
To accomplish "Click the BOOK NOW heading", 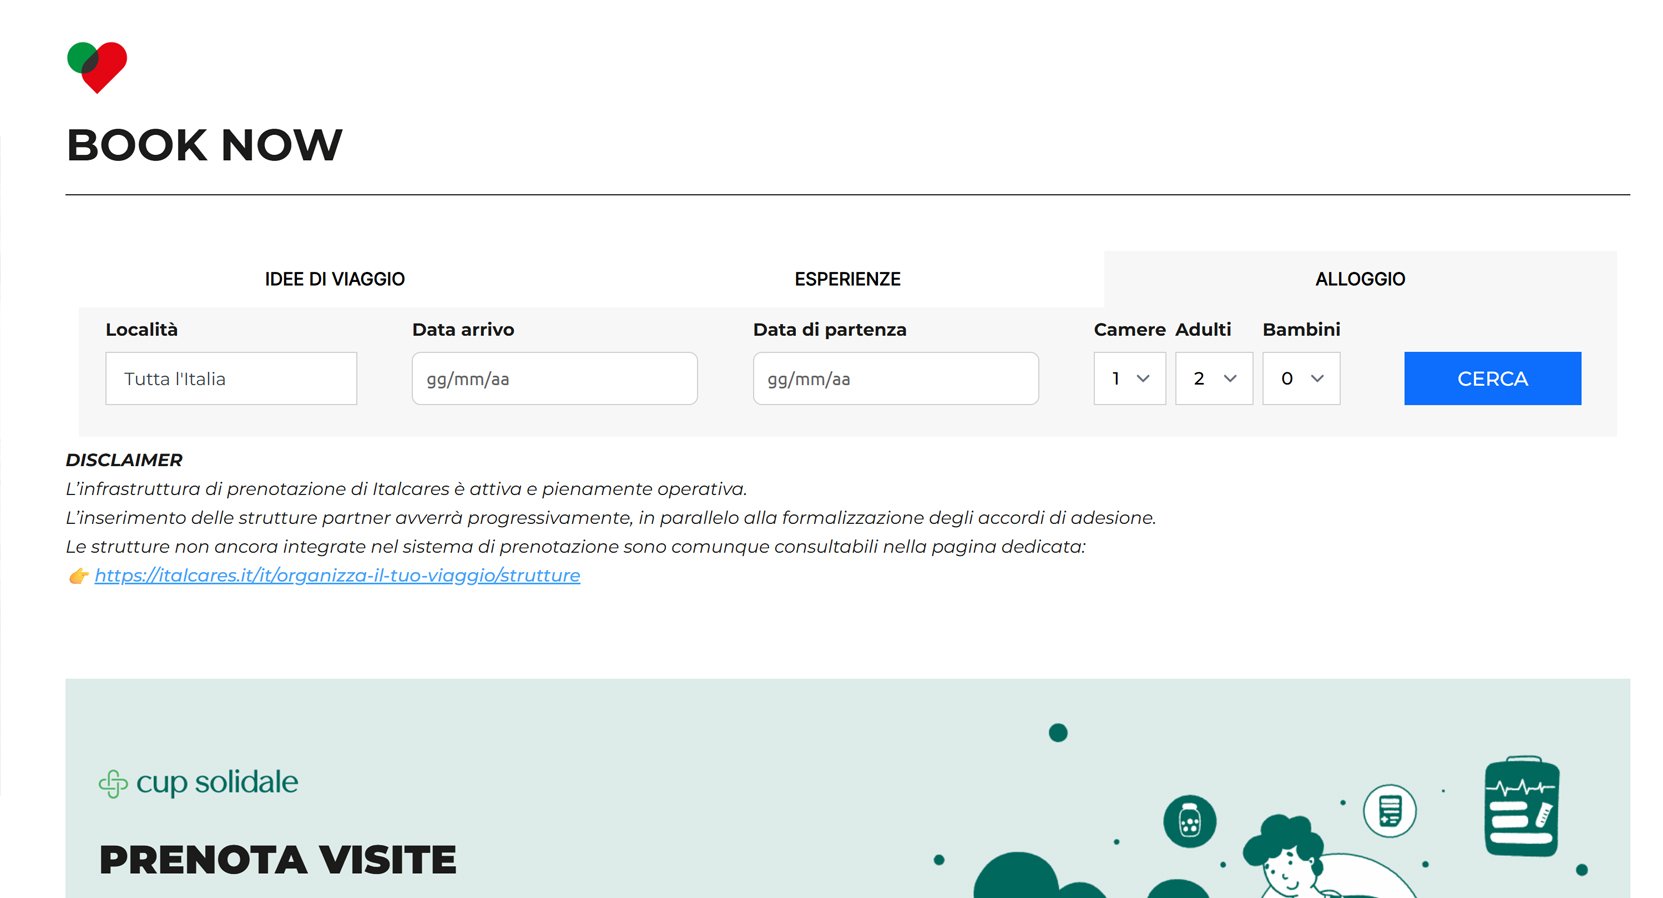I will [x=204, y=145].
